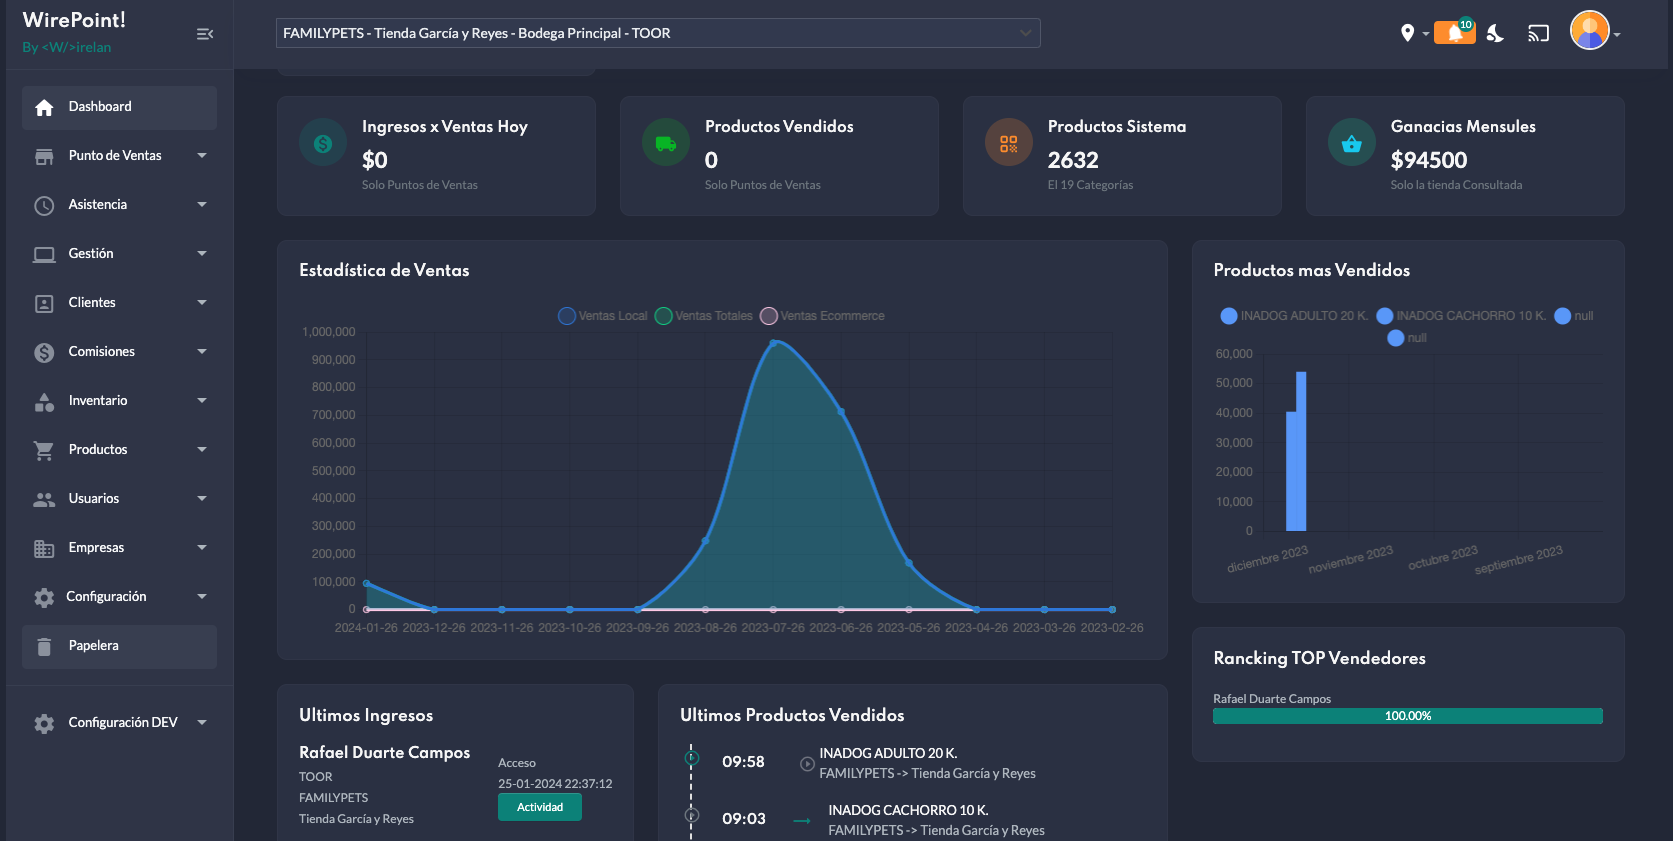Click the Usuarios people icon
Viewport: 1673px width, 841px height.
[x=44, y=499]
